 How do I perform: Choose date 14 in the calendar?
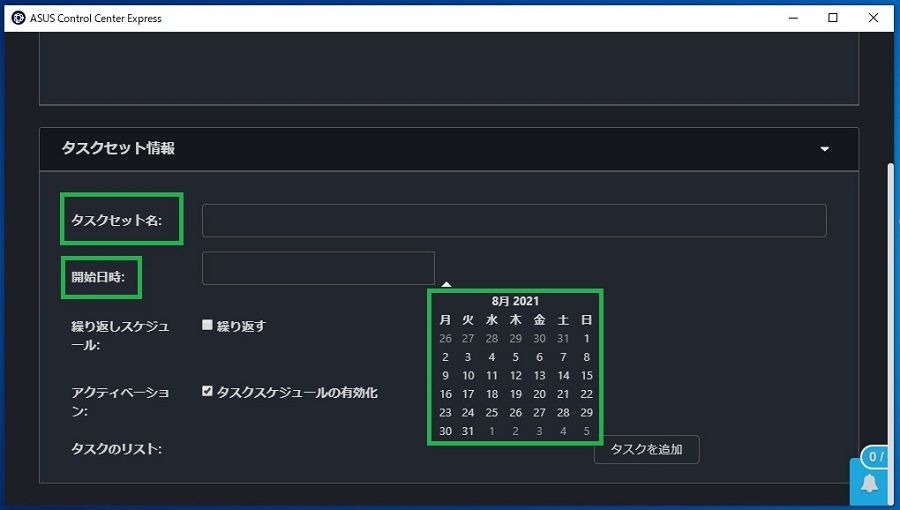tap(564, 375)
